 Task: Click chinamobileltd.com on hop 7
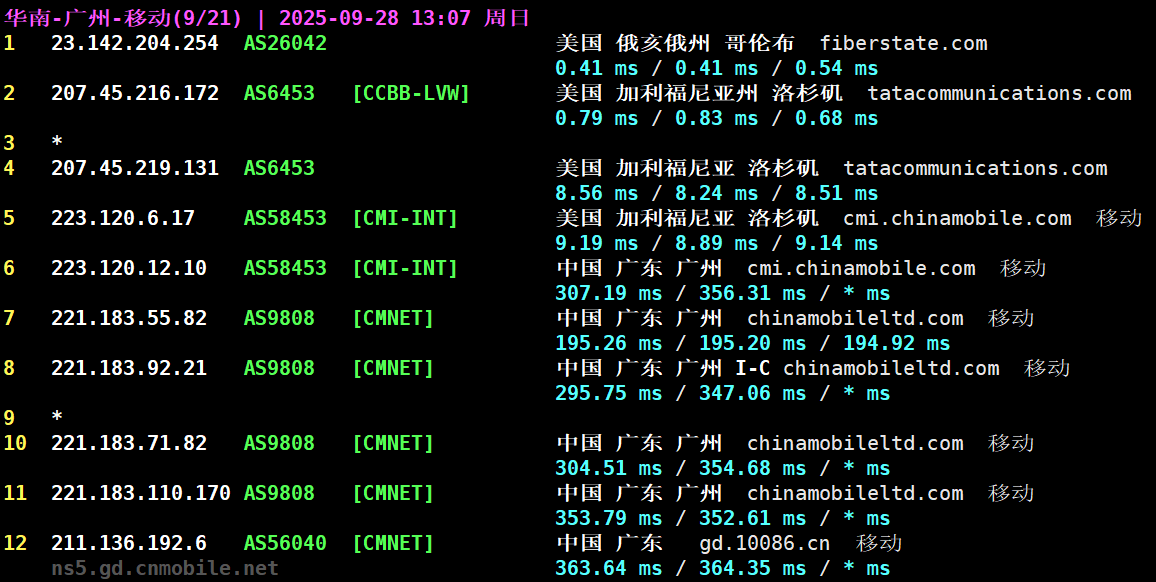coord(855,317)
